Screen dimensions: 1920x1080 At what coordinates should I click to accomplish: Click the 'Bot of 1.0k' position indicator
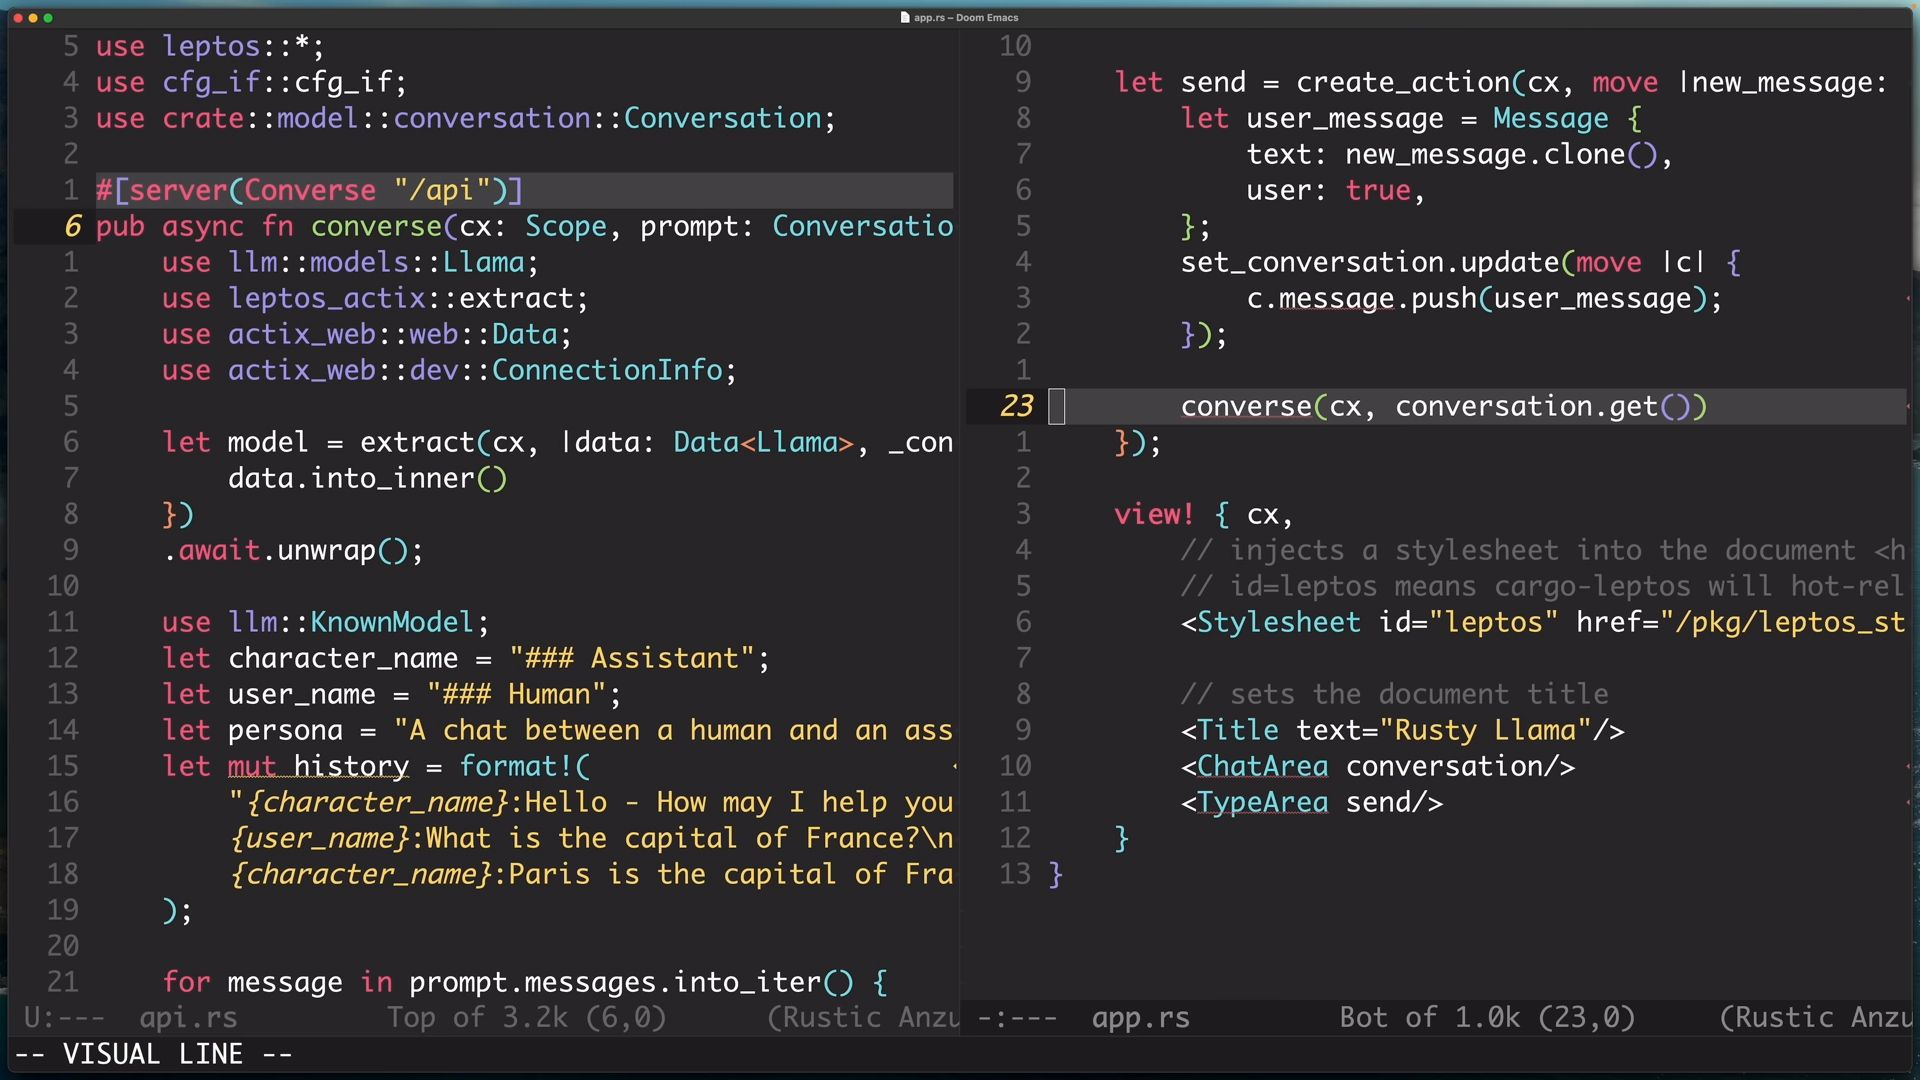pos(1429,1018)
